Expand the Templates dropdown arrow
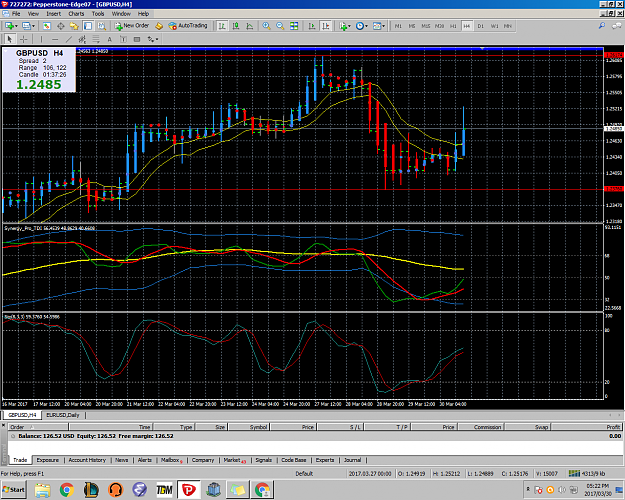Image resolution: width=625 pixels, height=500 pixels. click(383, 26)
